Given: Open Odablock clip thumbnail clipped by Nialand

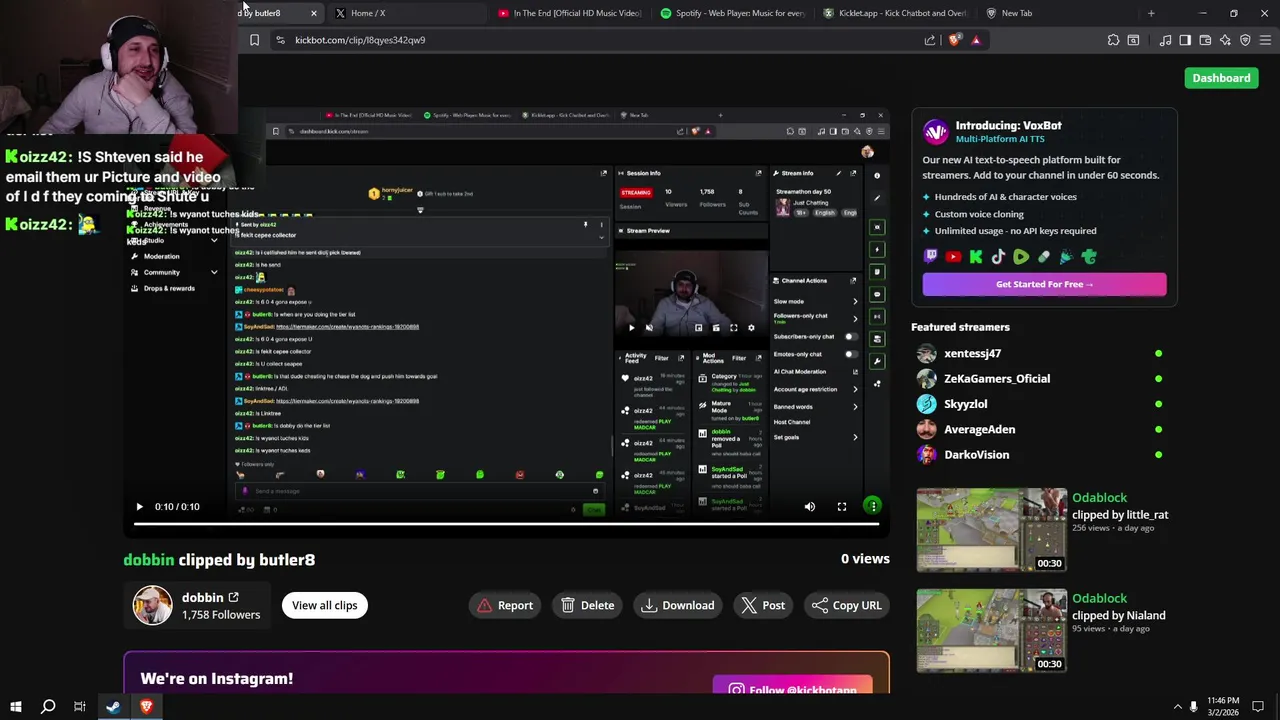Looking at the screenshot, I should click(992, 630).
